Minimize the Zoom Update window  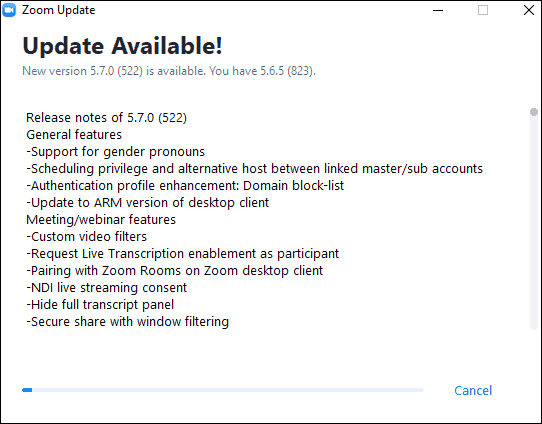click(438, 10)
